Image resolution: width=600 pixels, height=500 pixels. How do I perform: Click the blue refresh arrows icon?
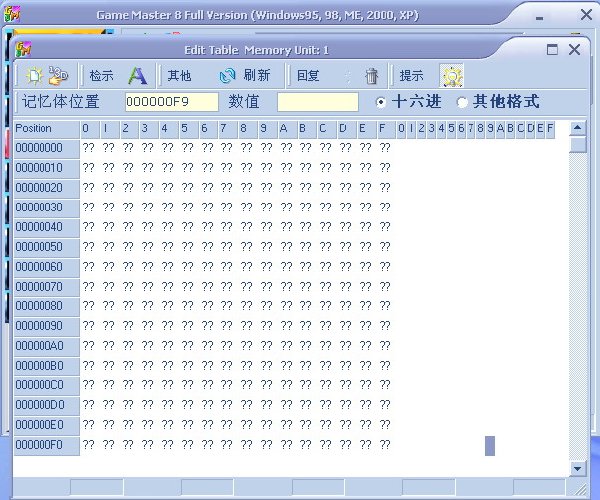(x=227, y=76)
